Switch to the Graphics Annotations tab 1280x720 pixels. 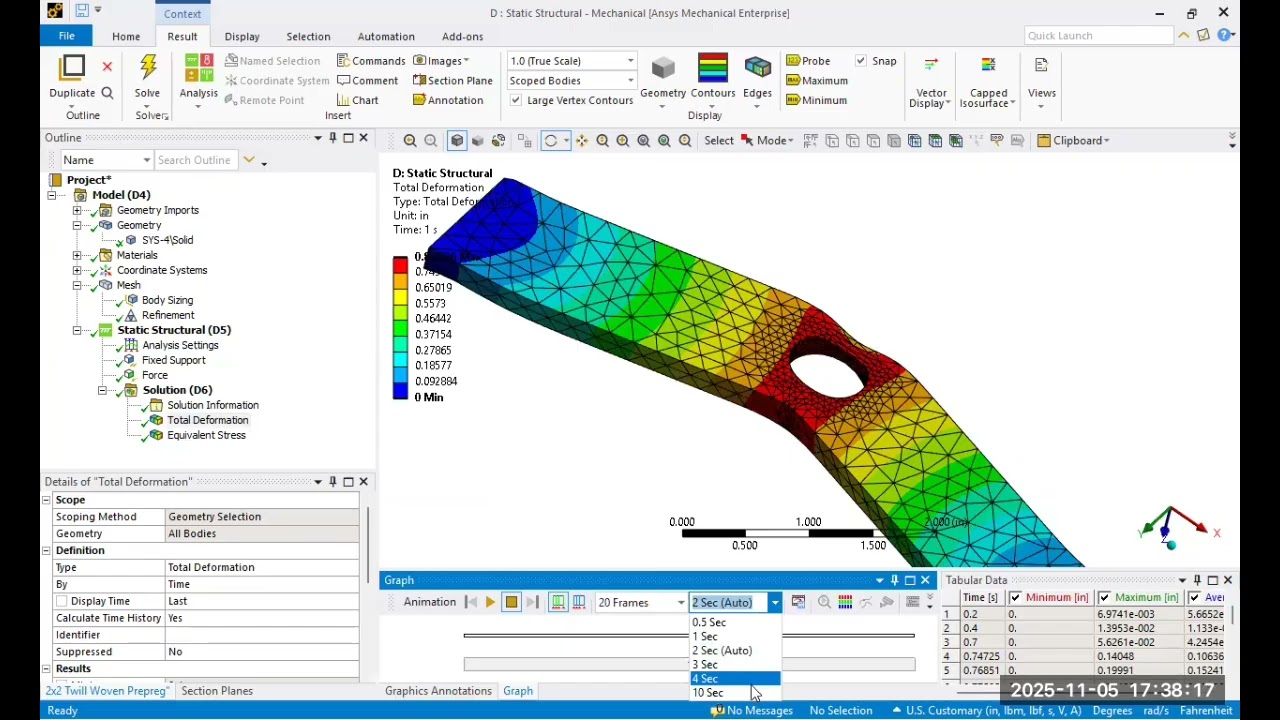pyautogui.click(x=438, y=691)
